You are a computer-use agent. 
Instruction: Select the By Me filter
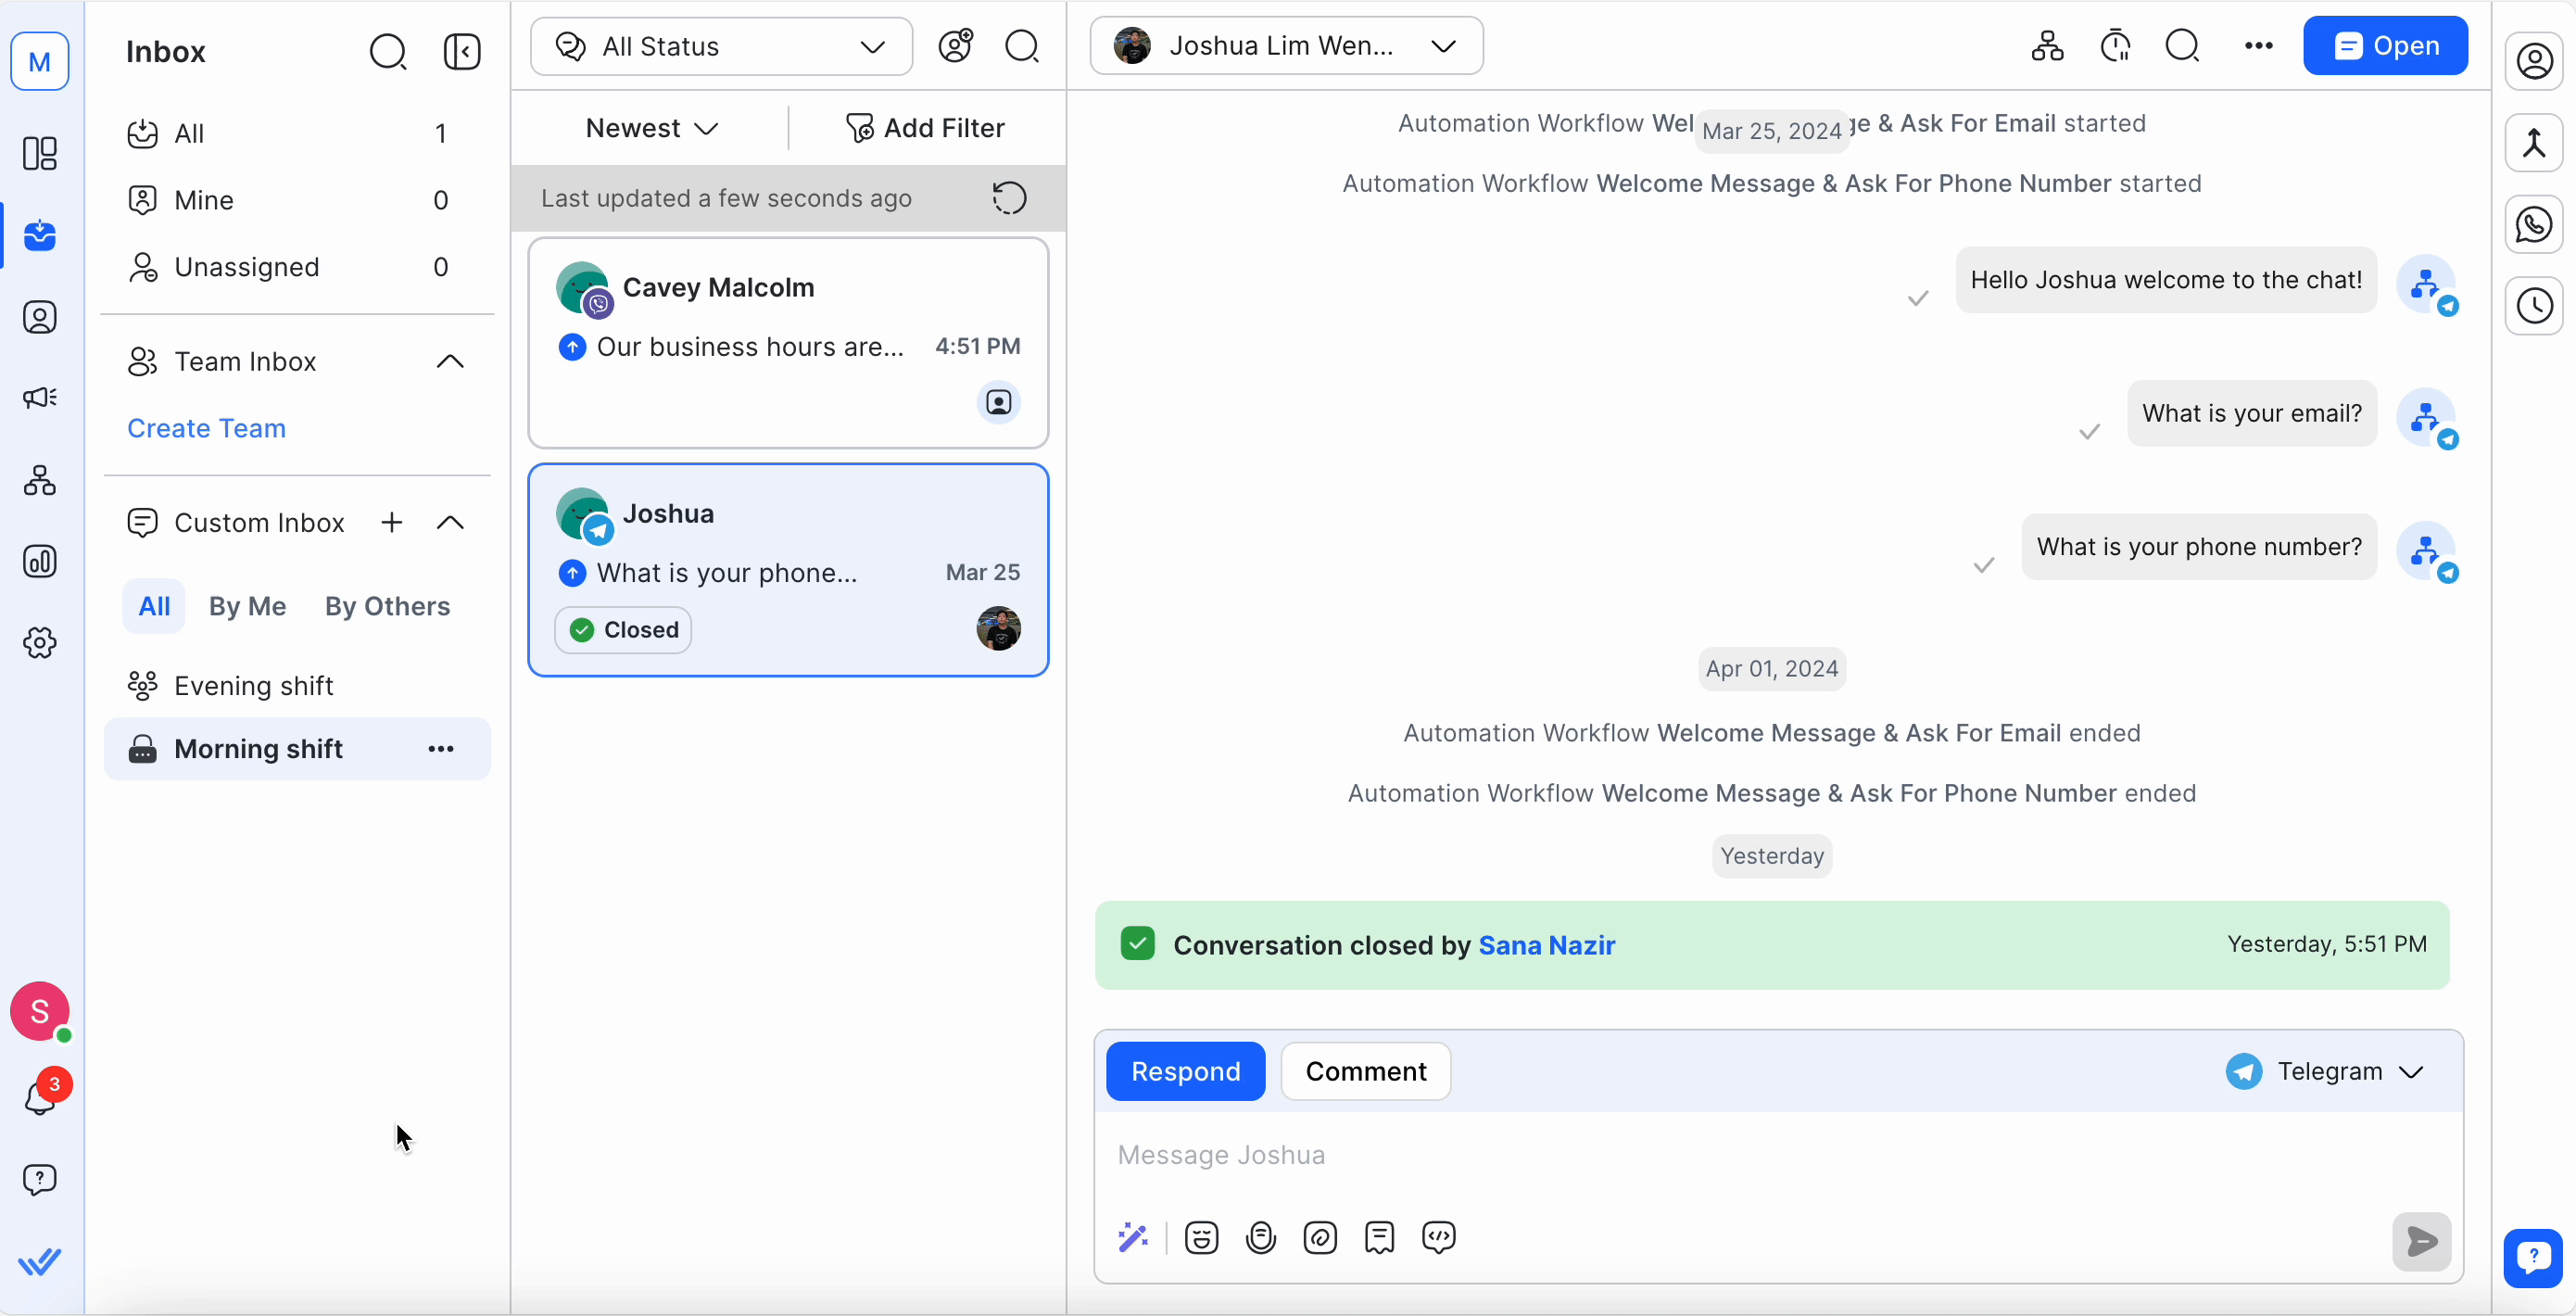pyautogui.click(x=247, y=606)
